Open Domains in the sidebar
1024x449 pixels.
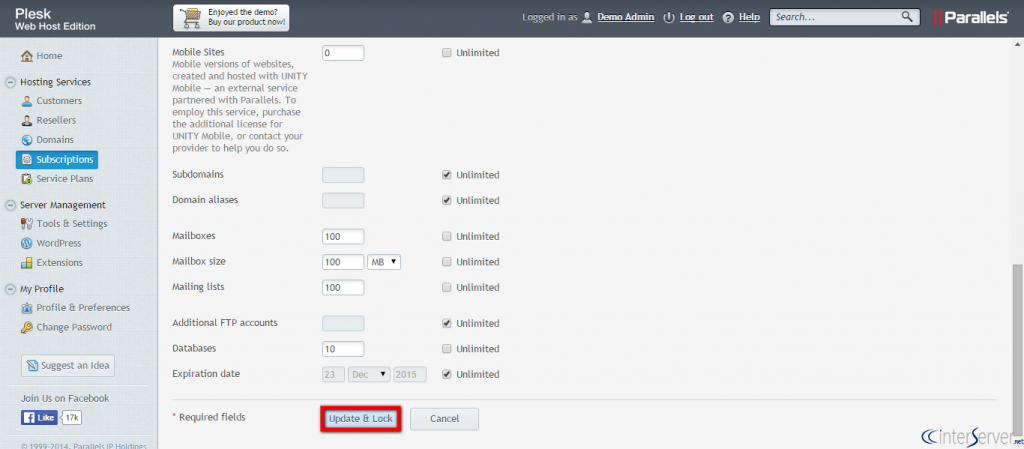[x=55, y=140]
